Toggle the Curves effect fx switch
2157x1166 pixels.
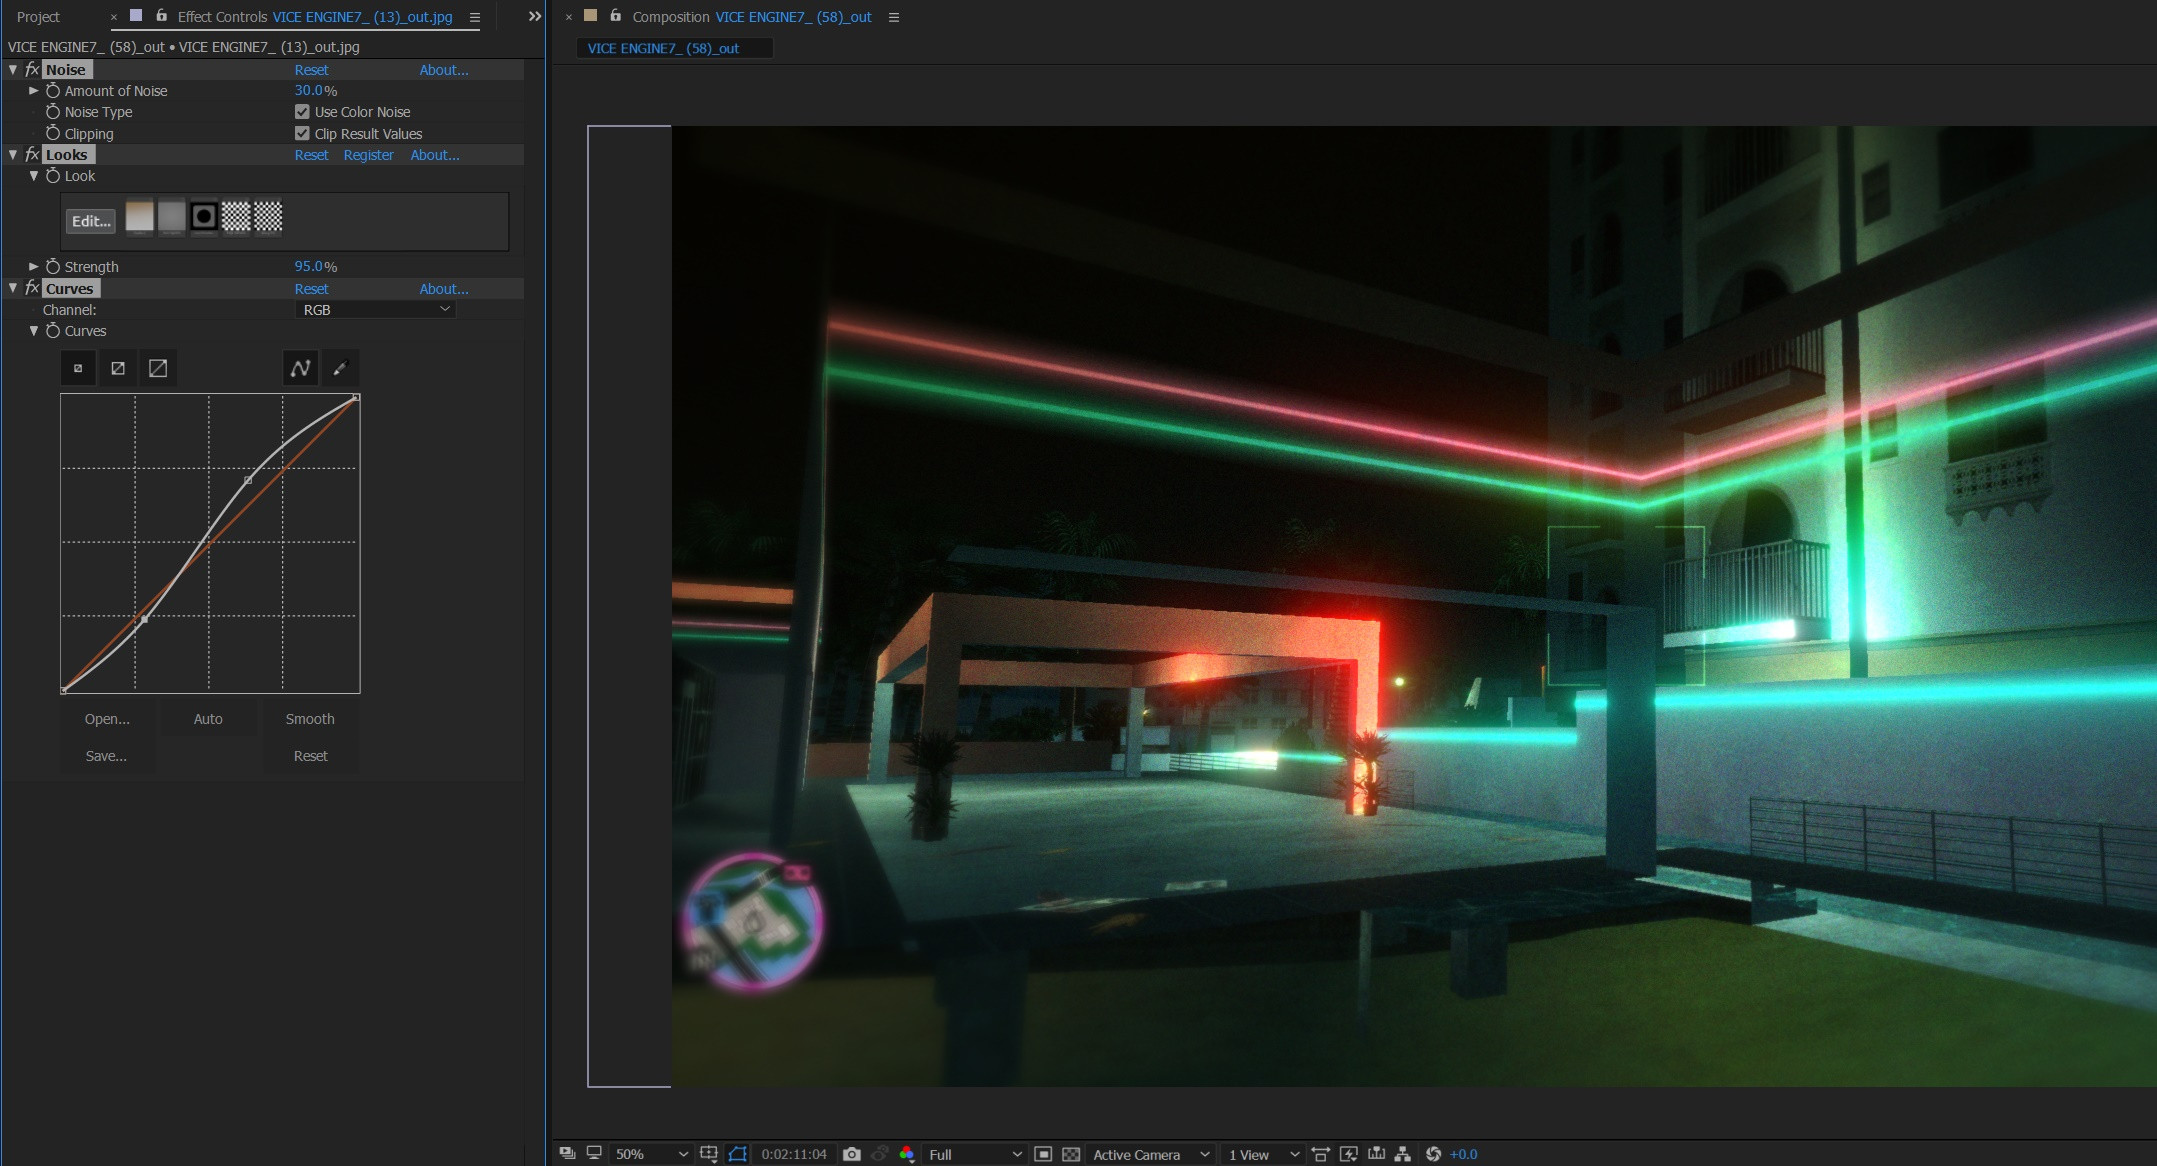click(x=32, y=289)
